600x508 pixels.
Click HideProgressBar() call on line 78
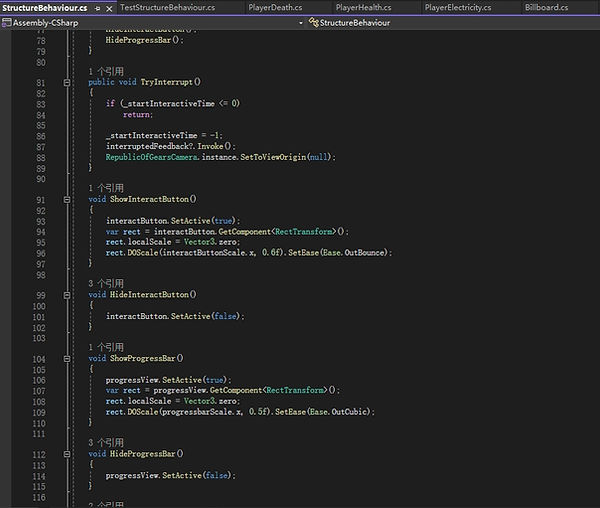coord(144,40)
